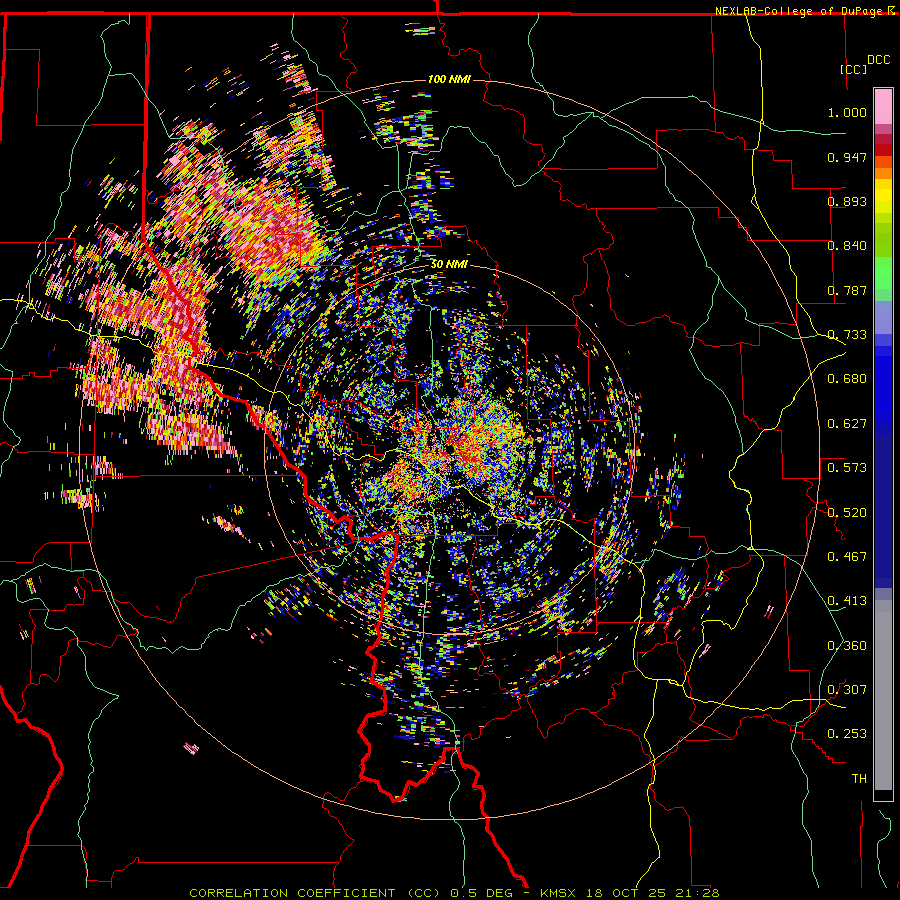Pick the pink segment of the color bar
Screen dimensions: 900x900
[883, 106]
